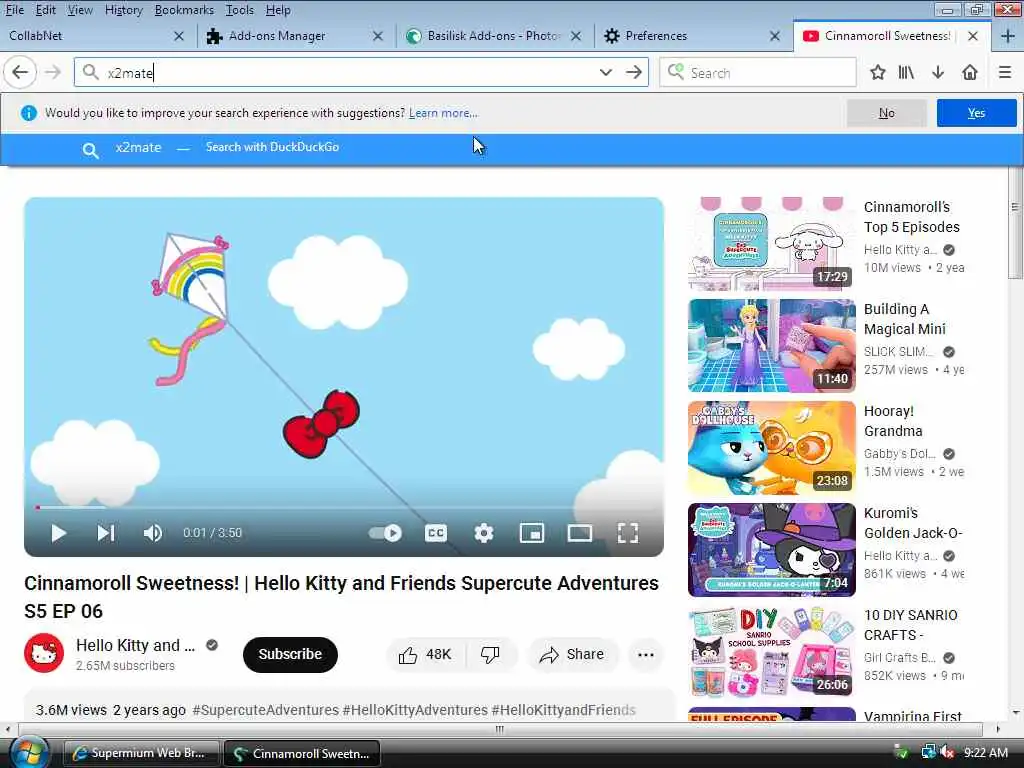
Task: Open the hamburger application menu
Action: point(1005,72)
